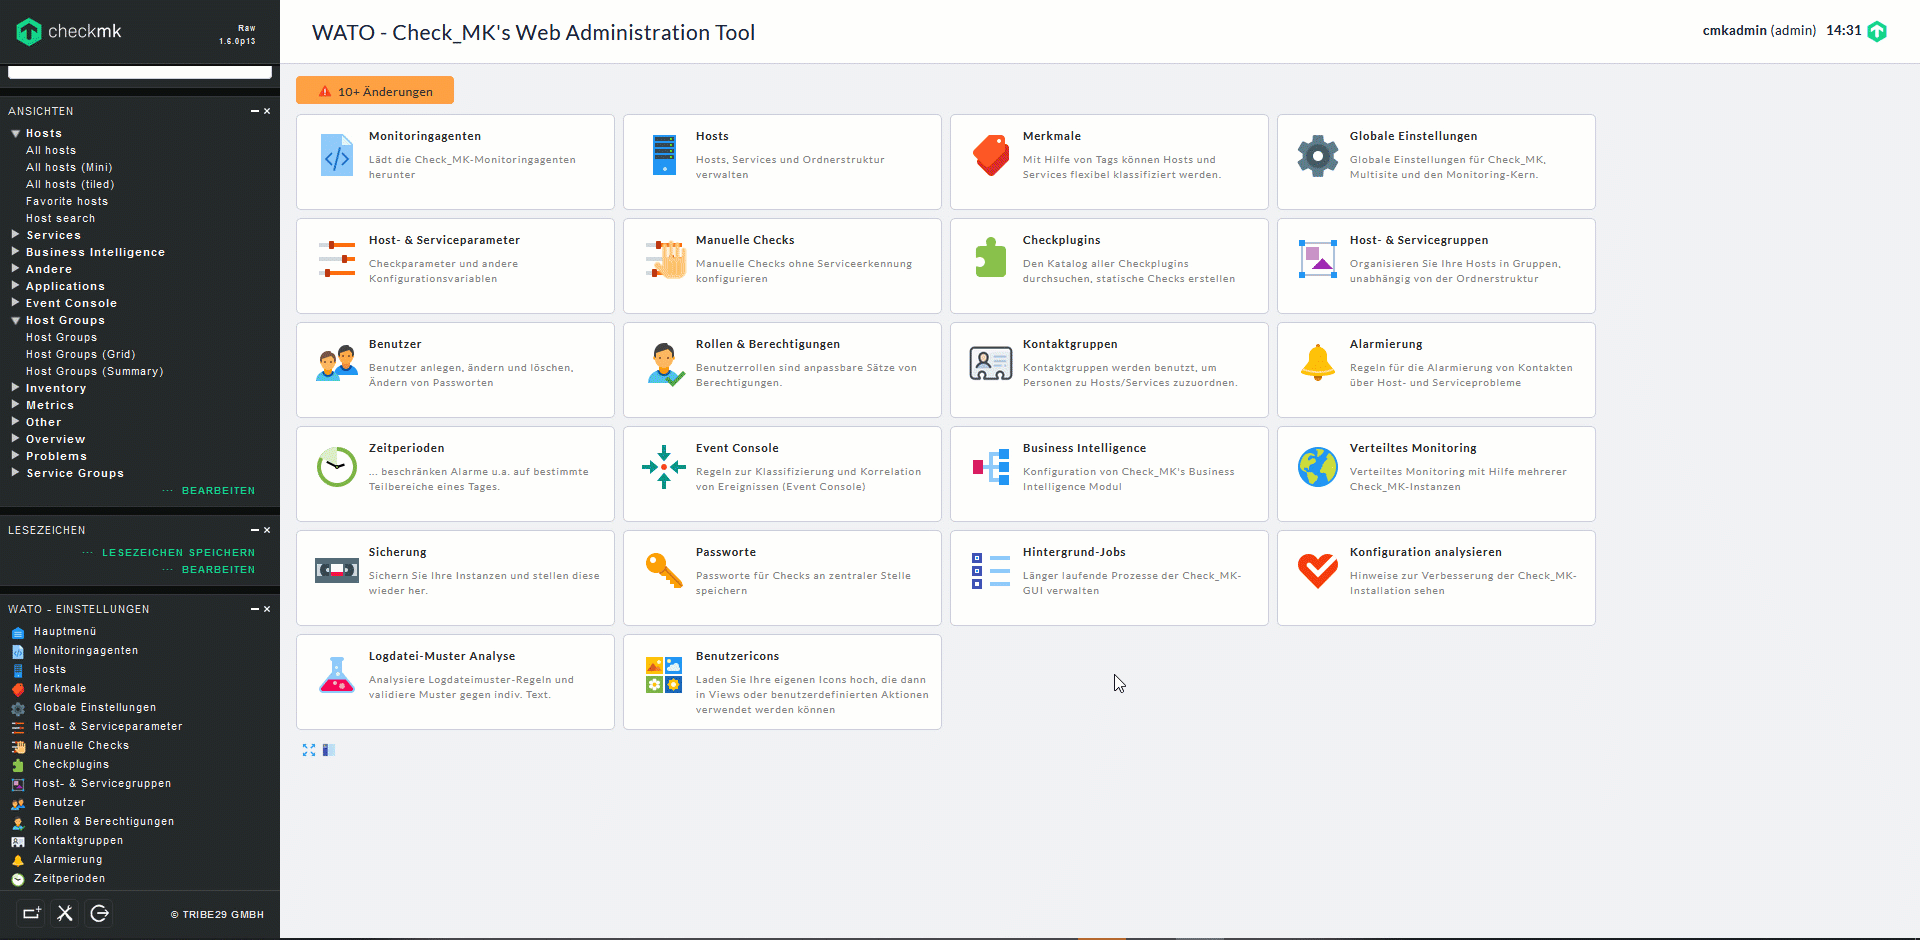Open the Logdatei-Muster Analyse flask icon
Viewport: 1920px width, 940px height.
tap(337, 675)
